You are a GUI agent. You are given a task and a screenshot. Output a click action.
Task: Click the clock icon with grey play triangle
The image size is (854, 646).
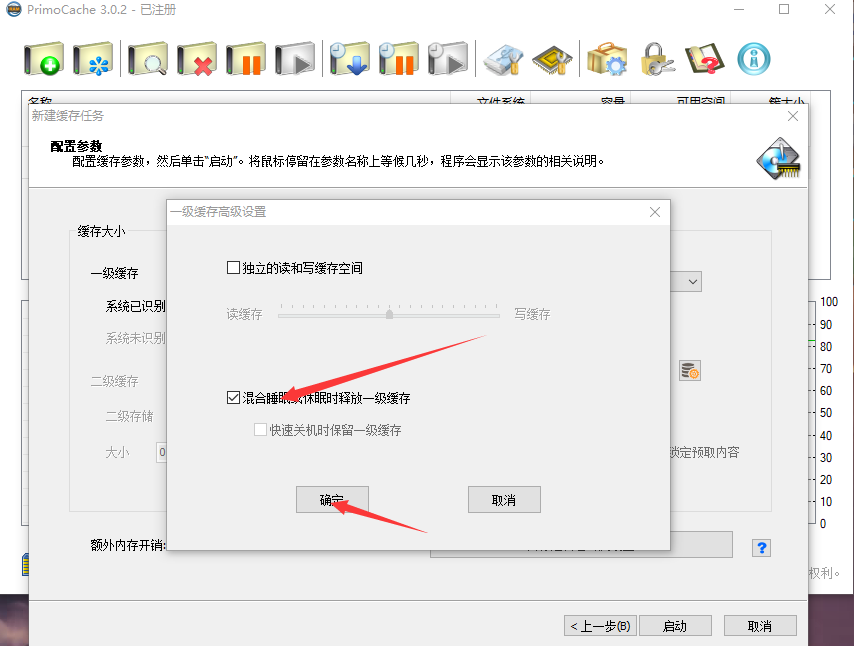448,59
